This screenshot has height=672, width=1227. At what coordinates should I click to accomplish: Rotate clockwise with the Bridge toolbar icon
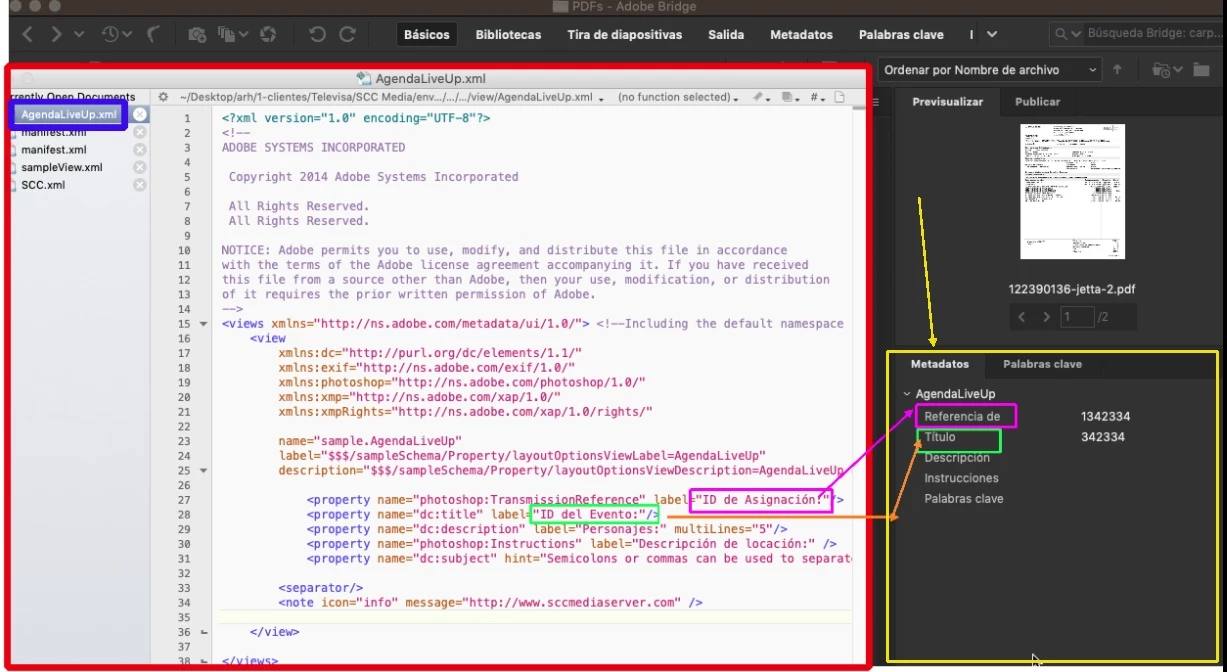click(347, 34)
